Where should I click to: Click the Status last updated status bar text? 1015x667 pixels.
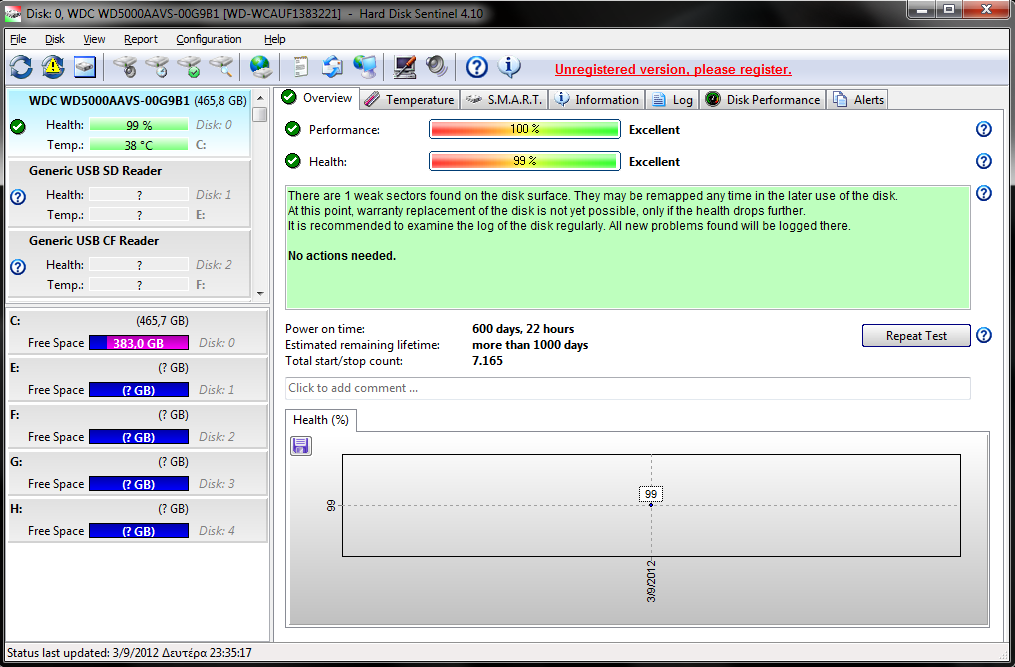click(129, 653)
